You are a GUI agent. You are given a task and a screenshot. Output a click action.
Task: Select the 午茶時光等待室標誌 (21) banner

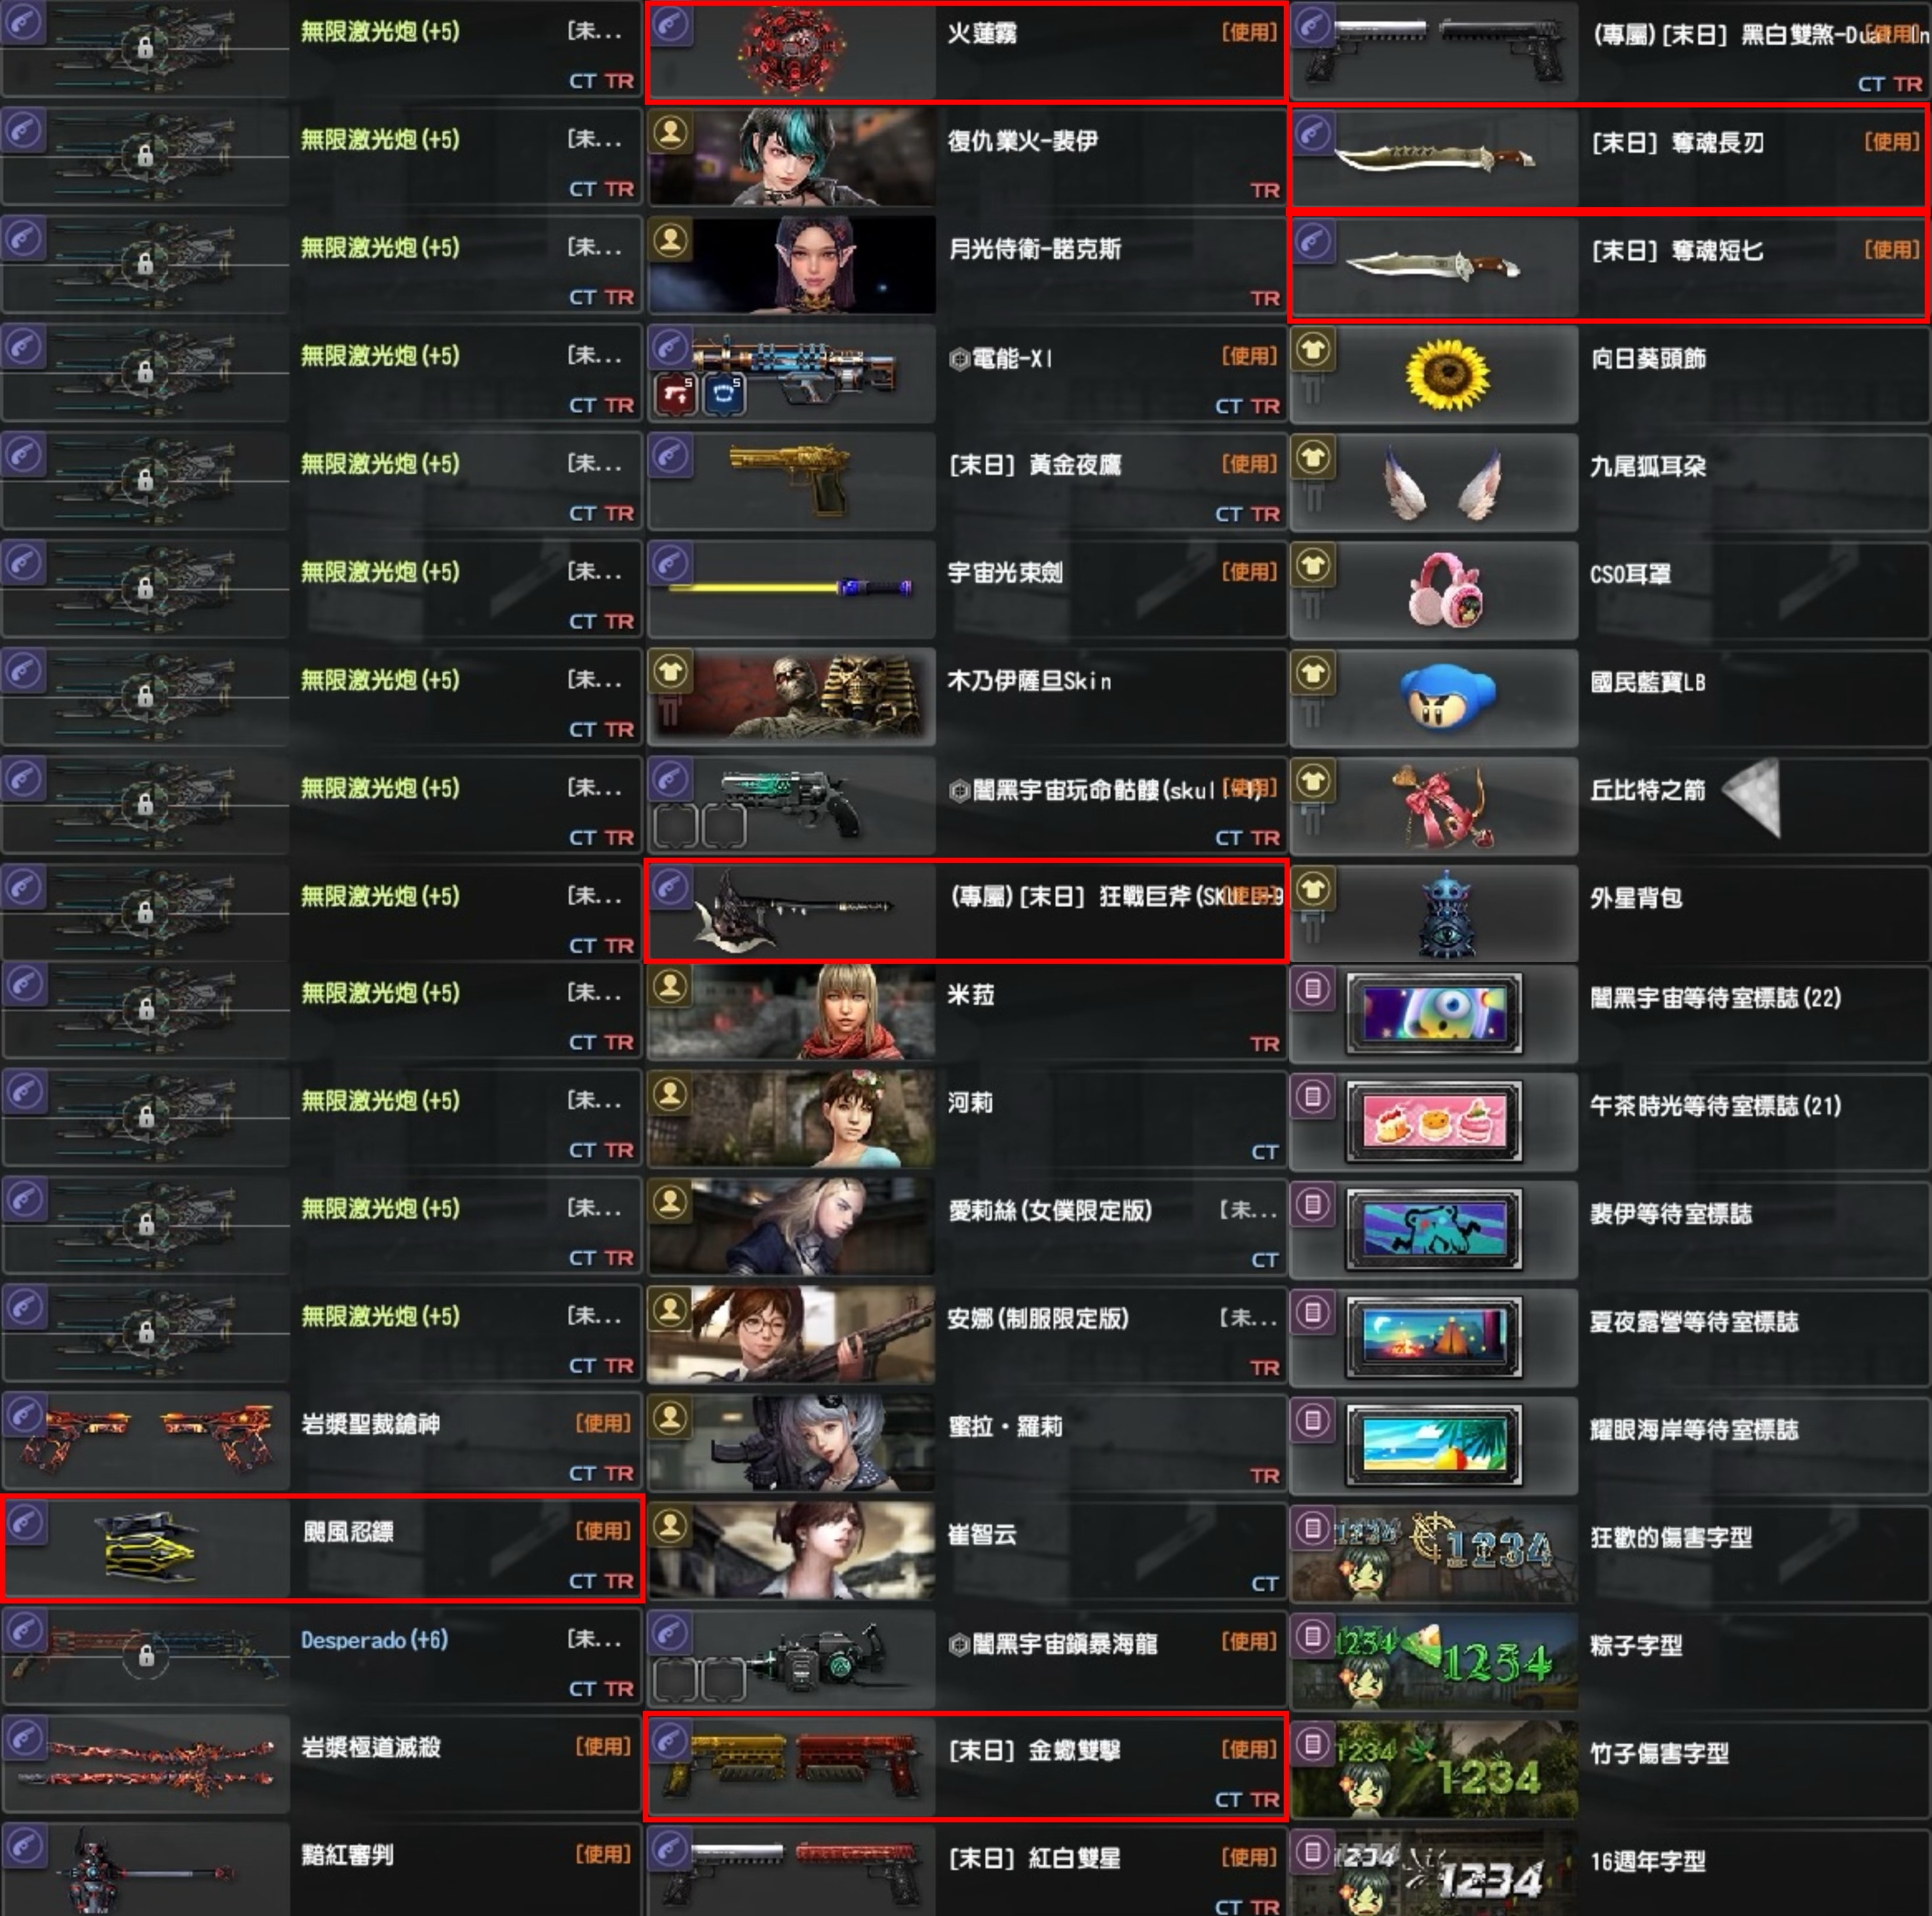pos(1434,1121)
